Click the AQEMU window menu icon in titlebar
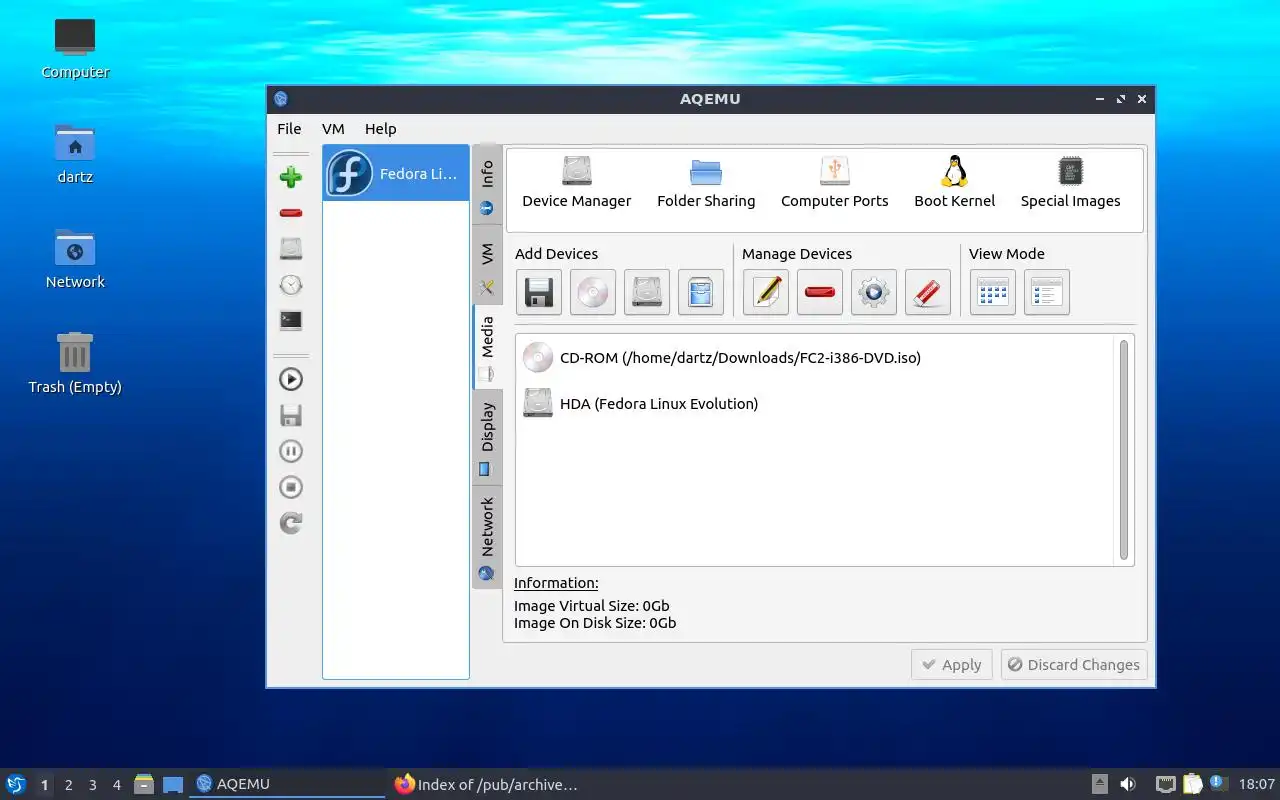 [281, 99]
